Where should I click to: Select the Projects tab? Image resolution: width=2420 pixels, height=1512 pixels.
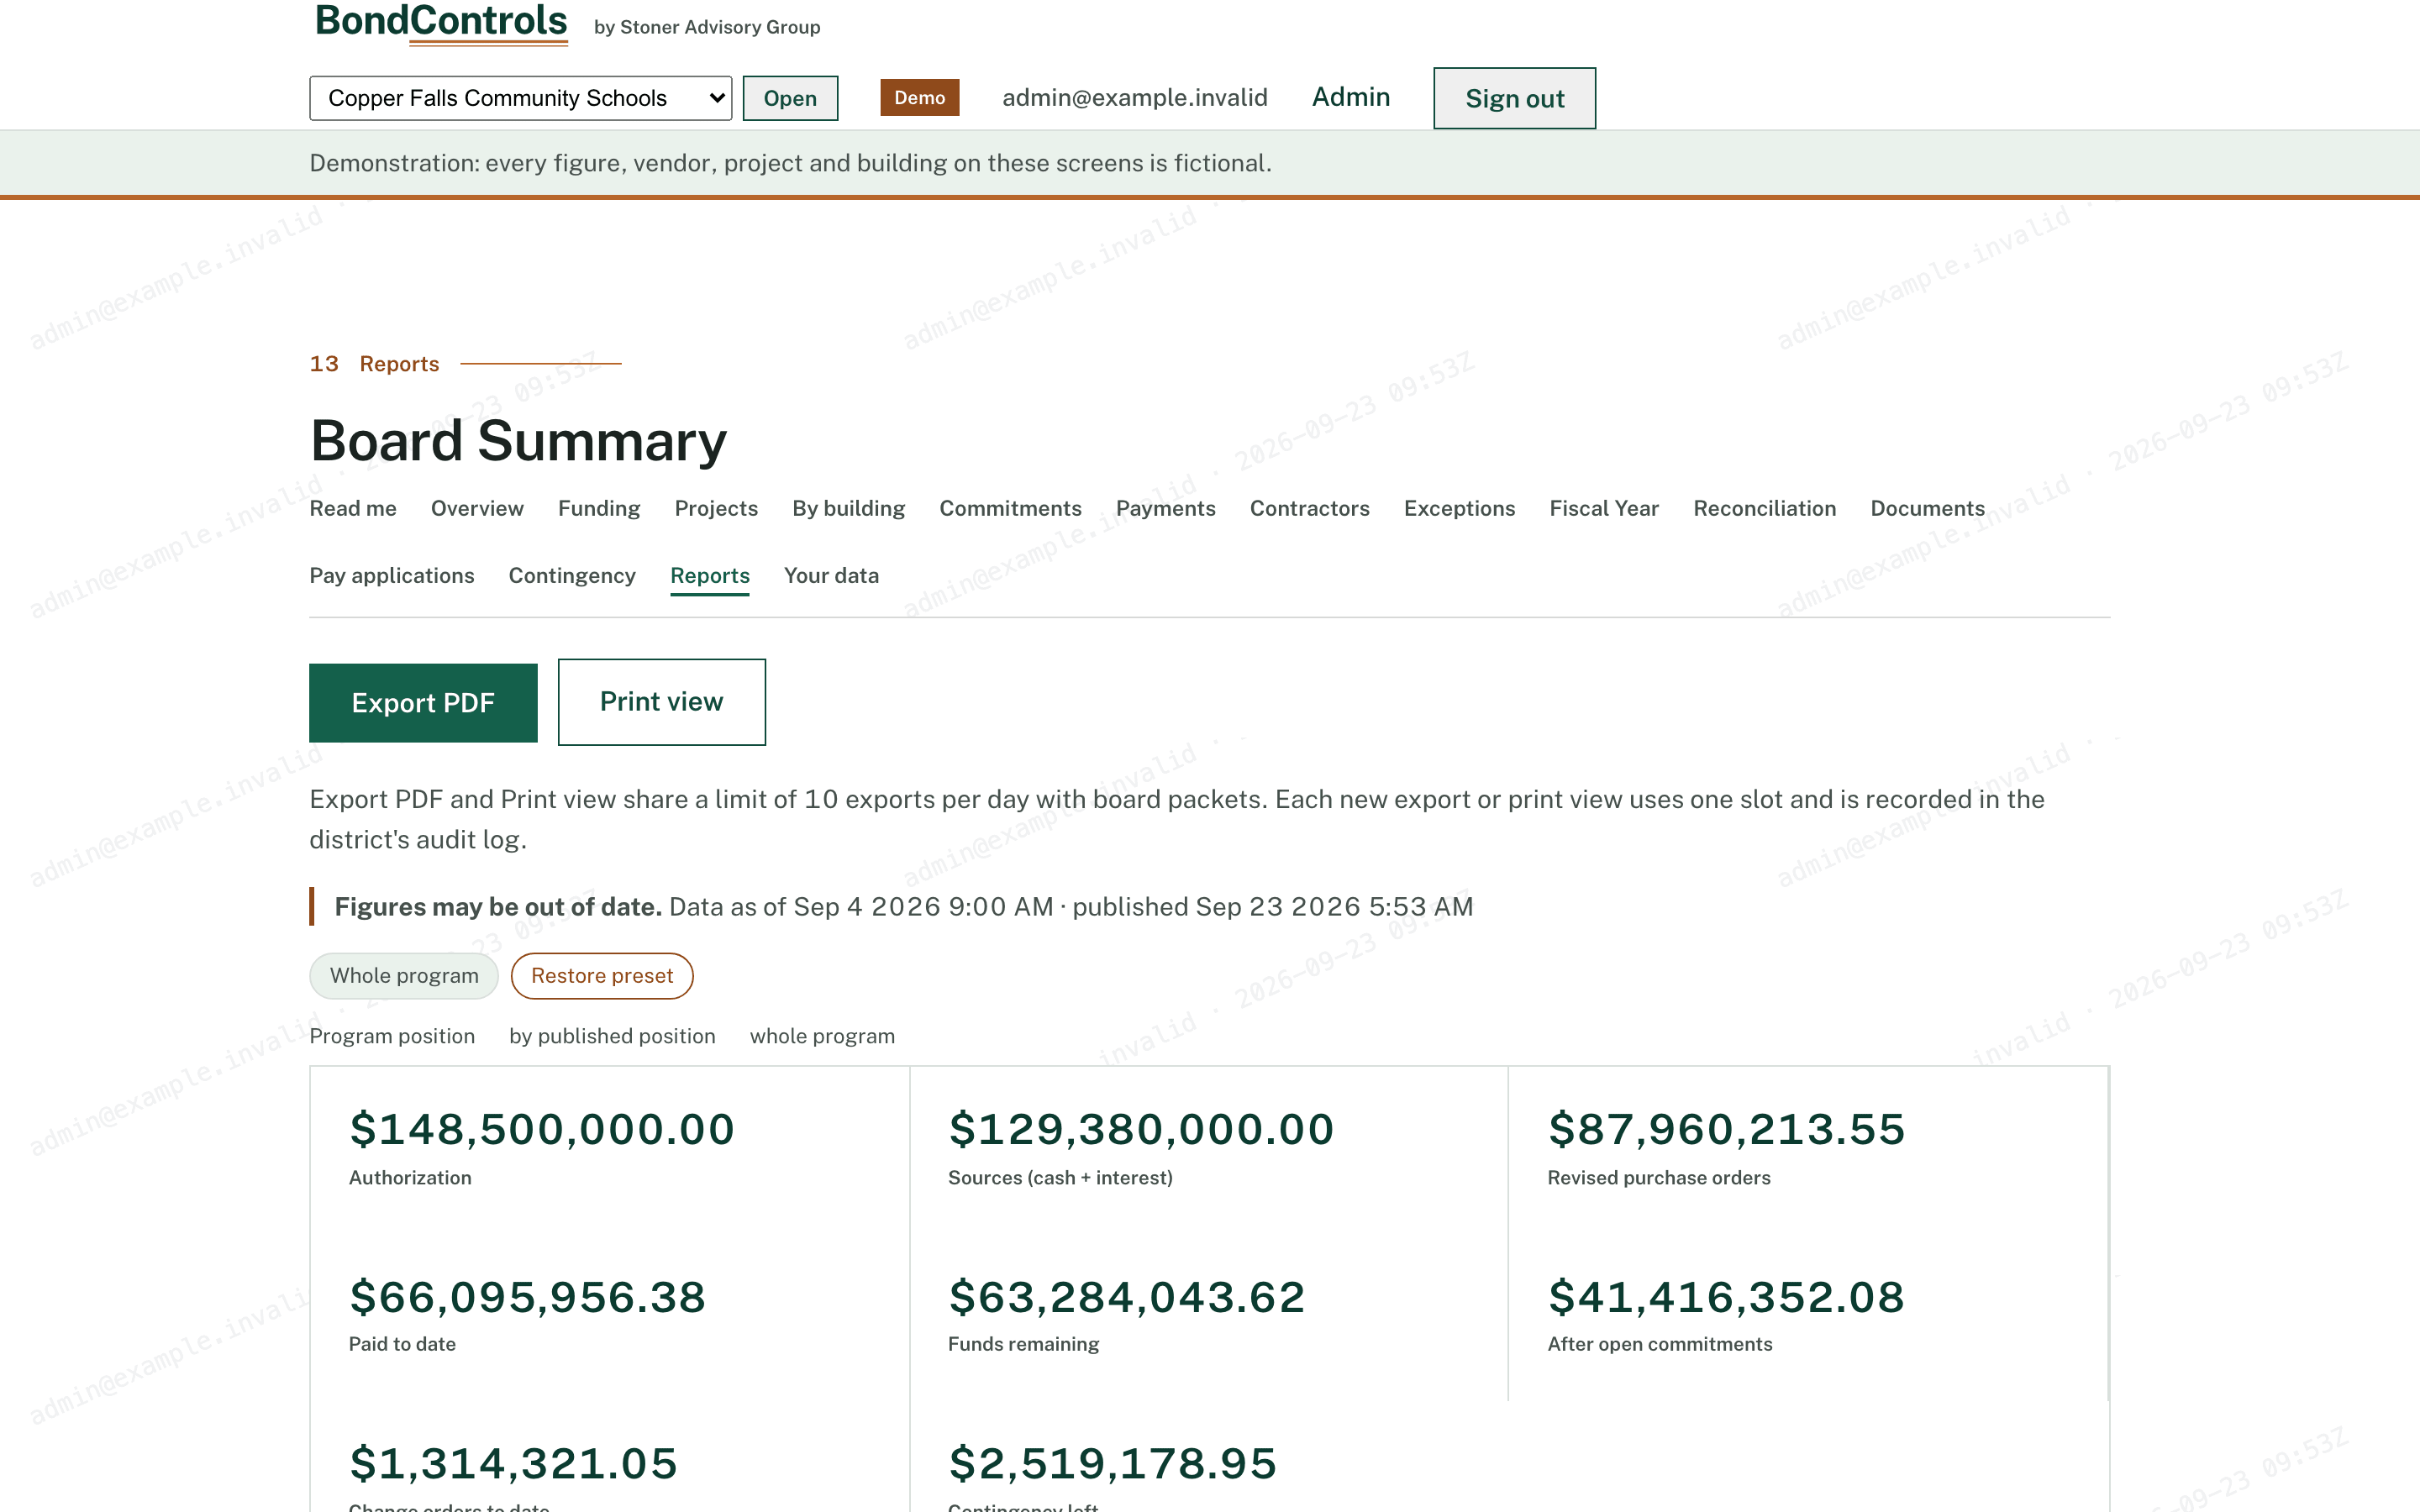[716, 508]
